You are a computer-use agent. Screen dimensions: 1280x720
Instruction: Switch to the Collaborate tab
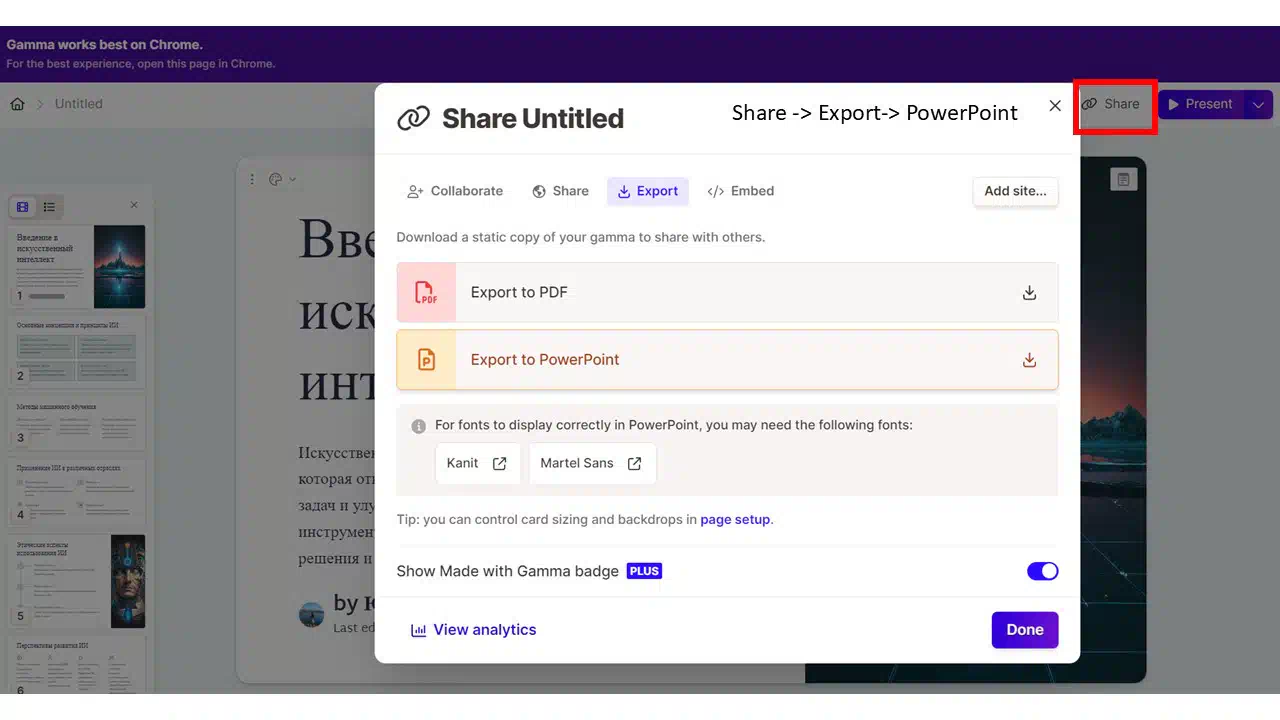pos(455,191)
